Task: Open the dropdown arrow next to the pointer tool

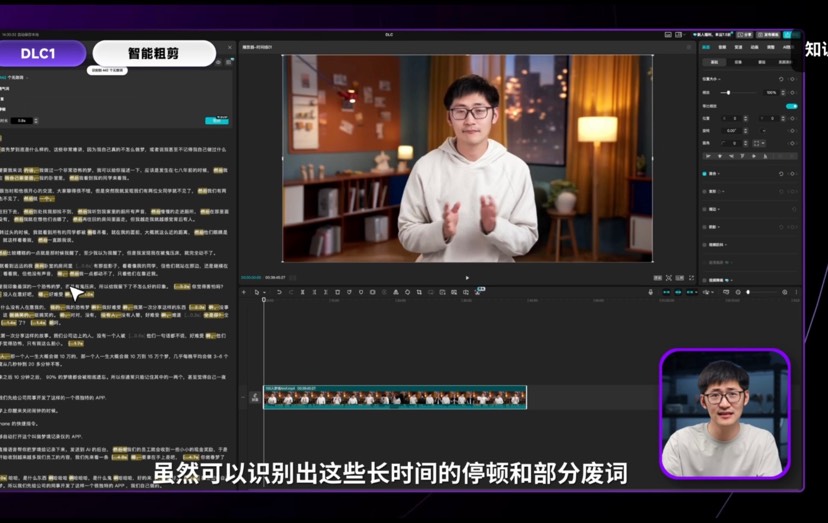Action: pyautogui.click(x=264, y=293)
